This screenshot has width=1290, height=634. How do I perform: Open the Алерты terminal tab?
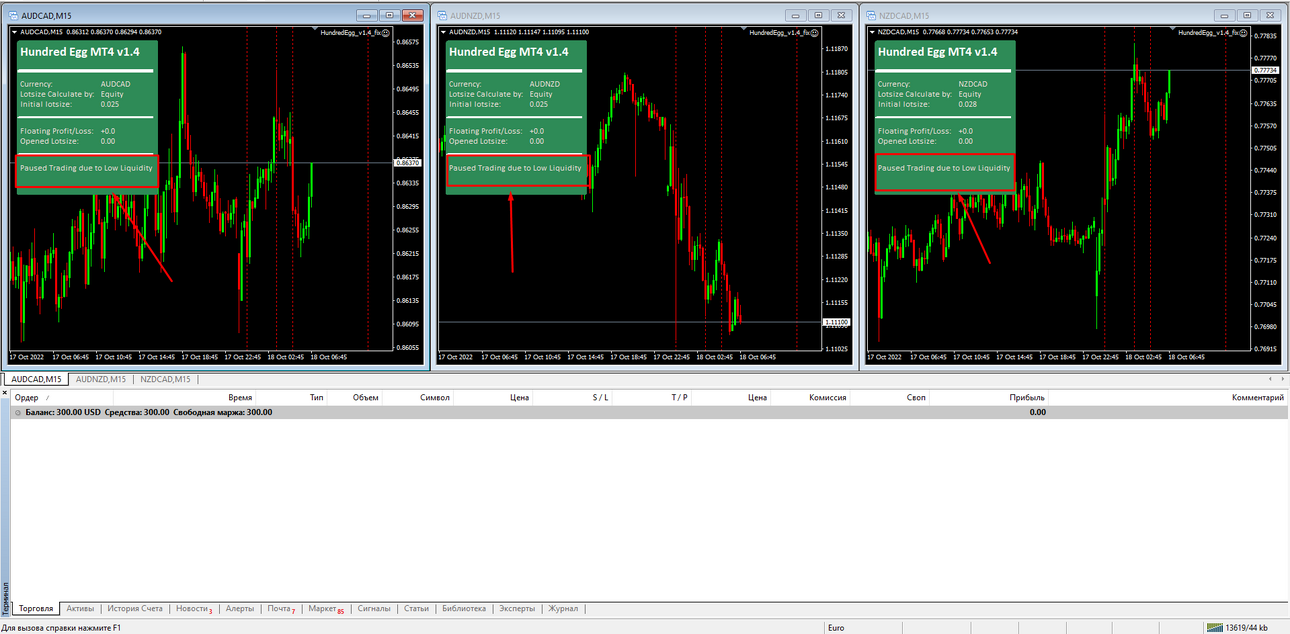240,608
